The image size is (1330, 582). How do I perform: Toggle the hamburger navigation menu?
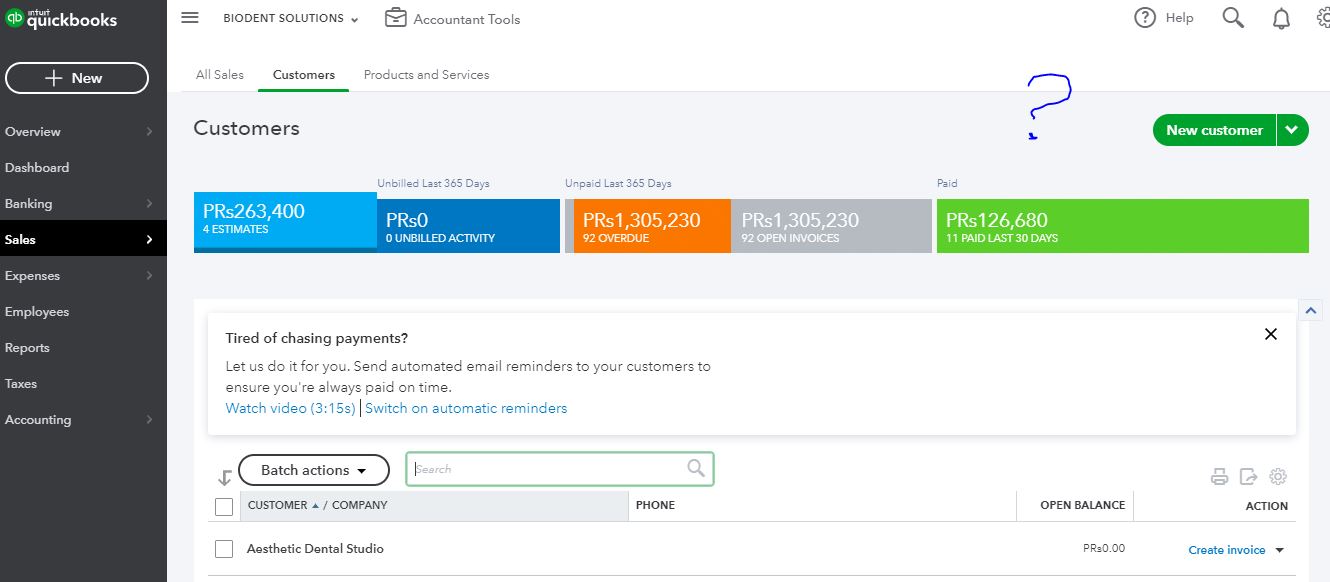pyautogui.click(x=189, y=17)
